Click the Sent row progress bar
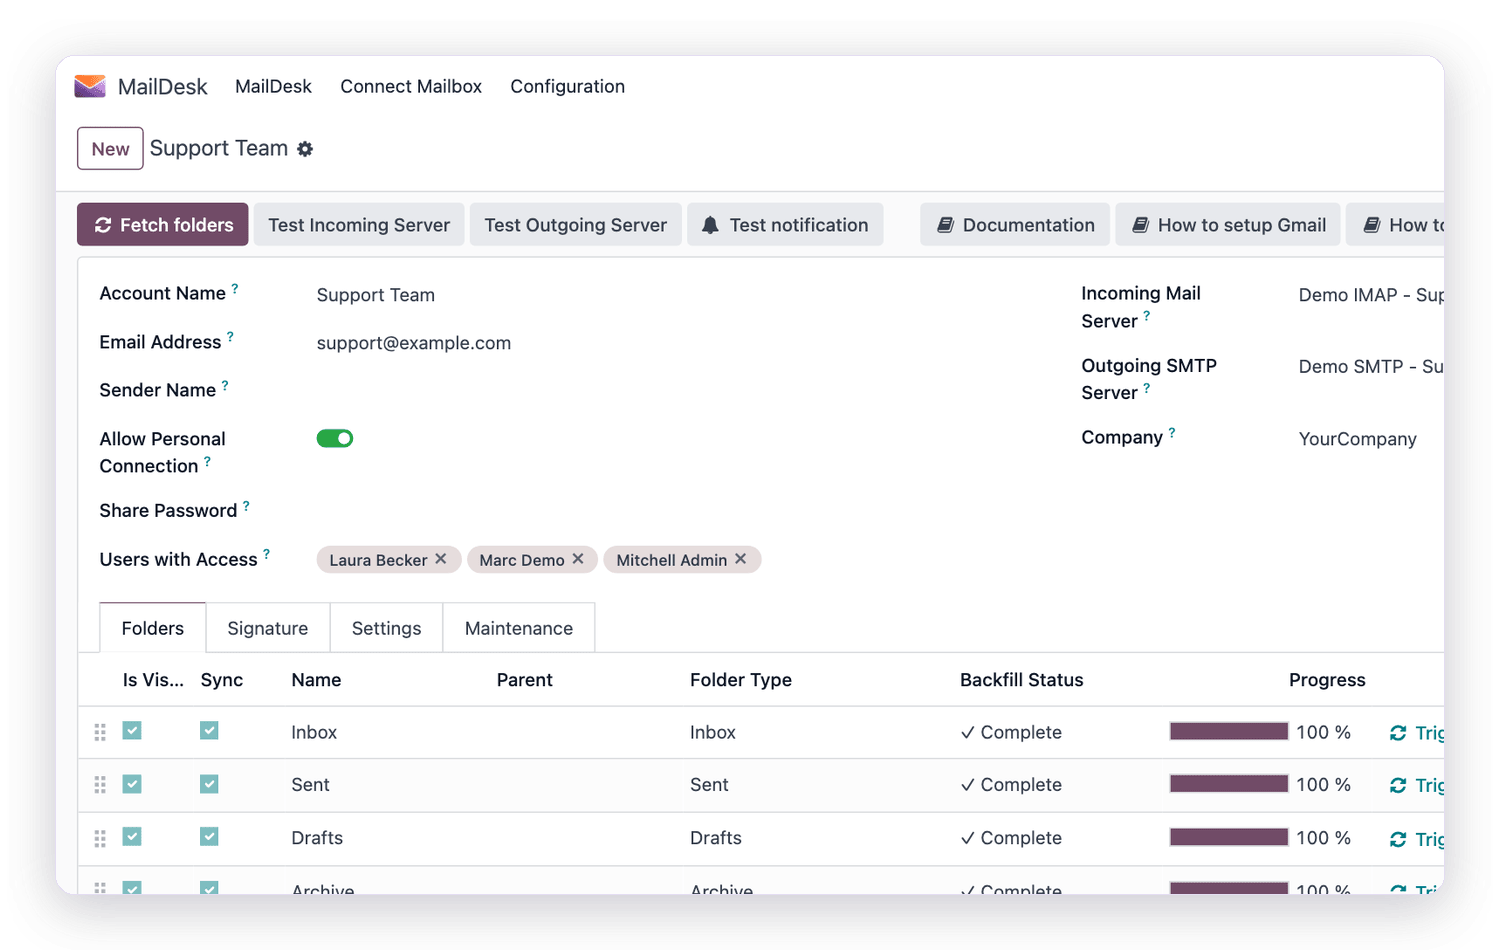The width and height of the screenshot is (1500, 950). [x=1229, y=784]
